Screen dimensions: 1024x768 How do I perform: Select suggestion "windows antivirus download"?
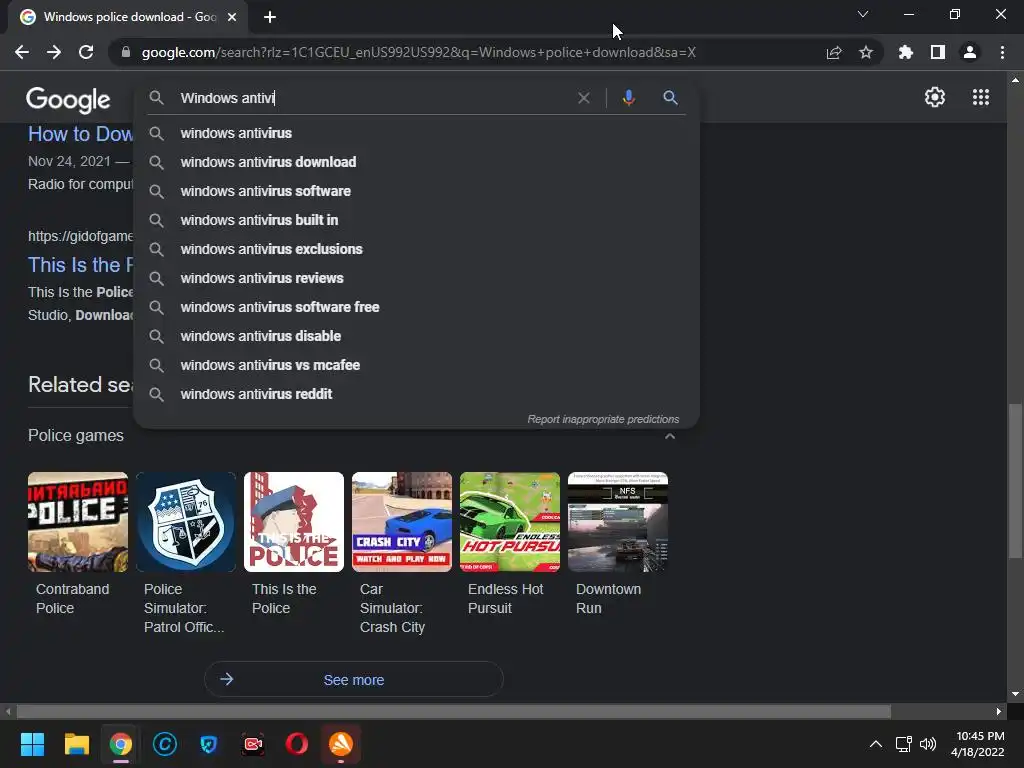coord(416,162)
